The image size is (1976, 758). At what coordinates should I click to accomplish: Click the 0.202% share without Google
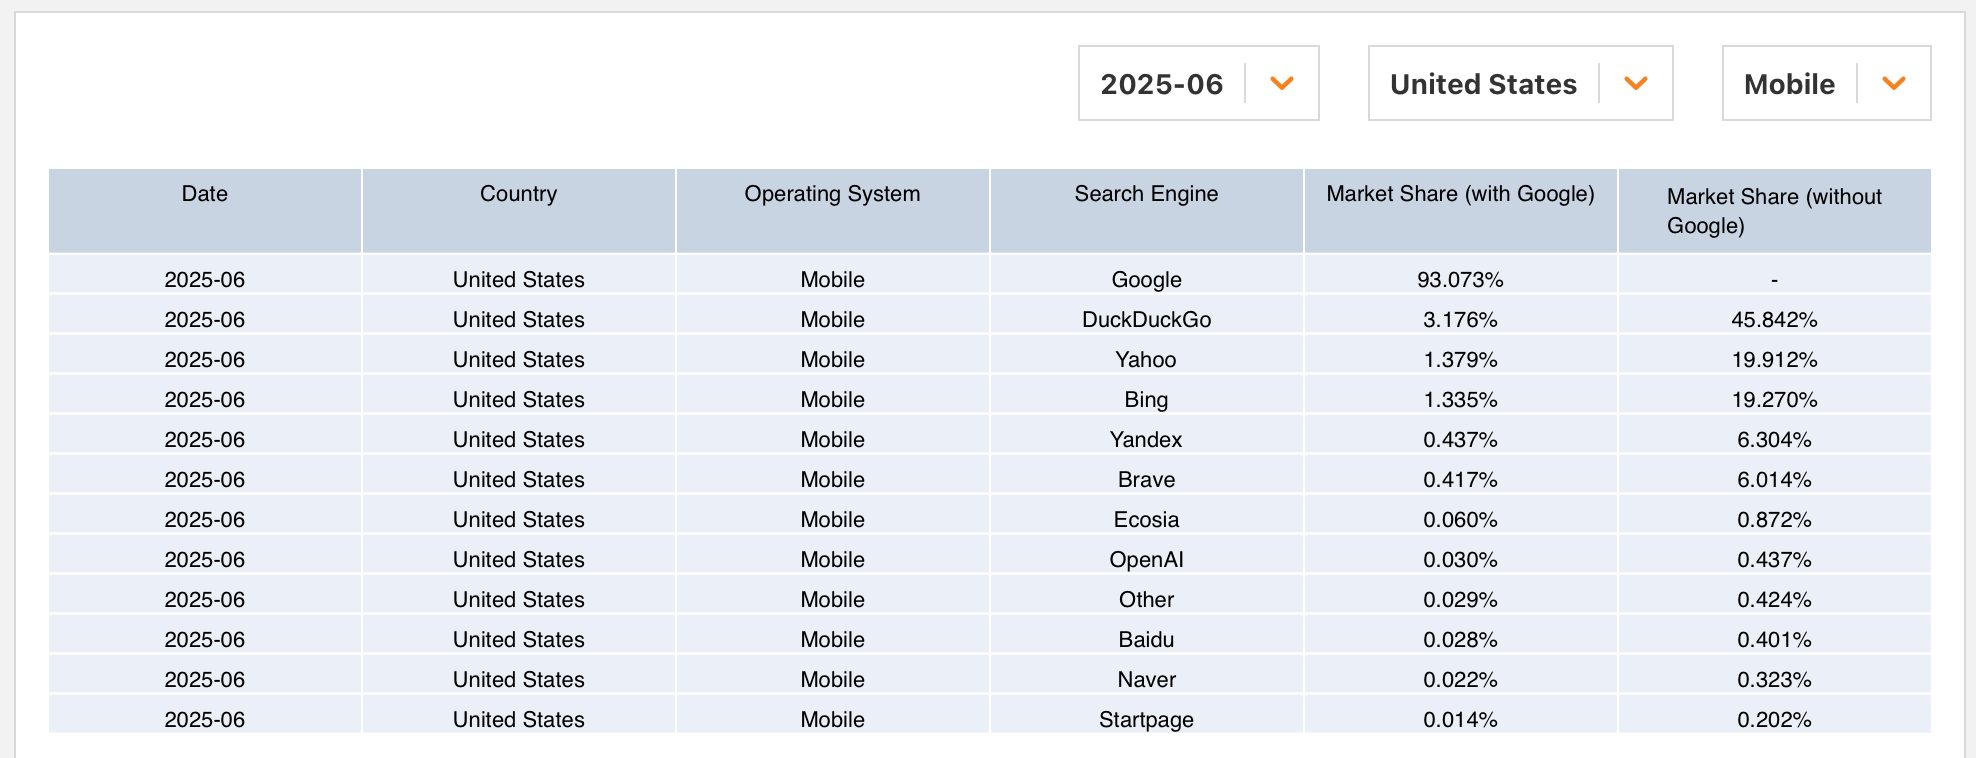pos(1774,720)
